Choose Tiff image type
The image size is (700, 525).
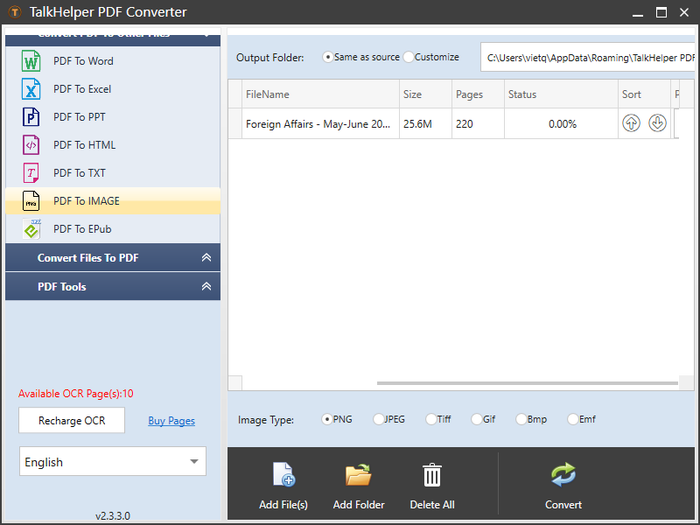438,419
